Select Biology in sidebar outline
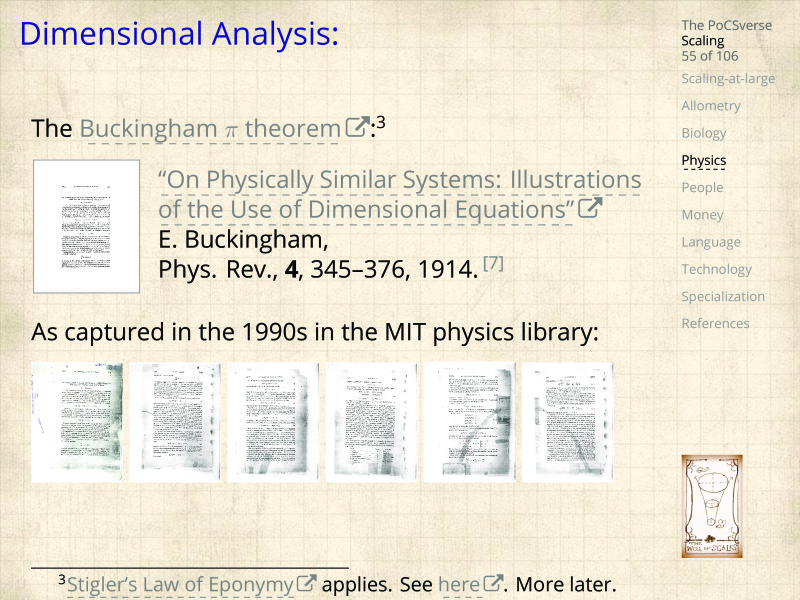This screenshot has height=600, width=800. pos(703,133)
